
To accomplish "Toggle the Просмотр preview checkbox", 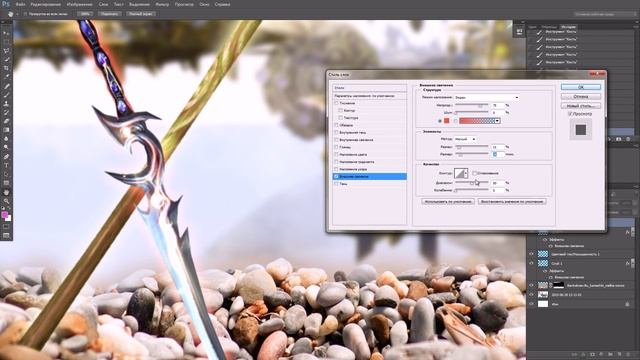I will coord(570,114).
